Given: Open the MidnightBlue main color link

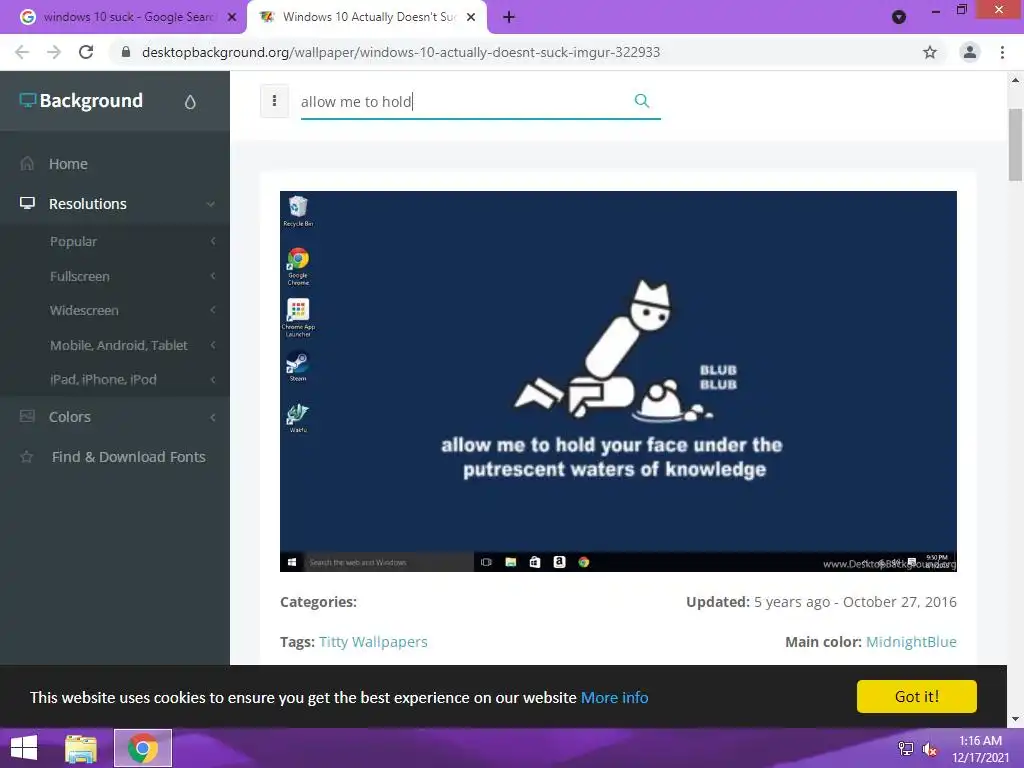Looking at the screenshot, I should click(911, 642).
